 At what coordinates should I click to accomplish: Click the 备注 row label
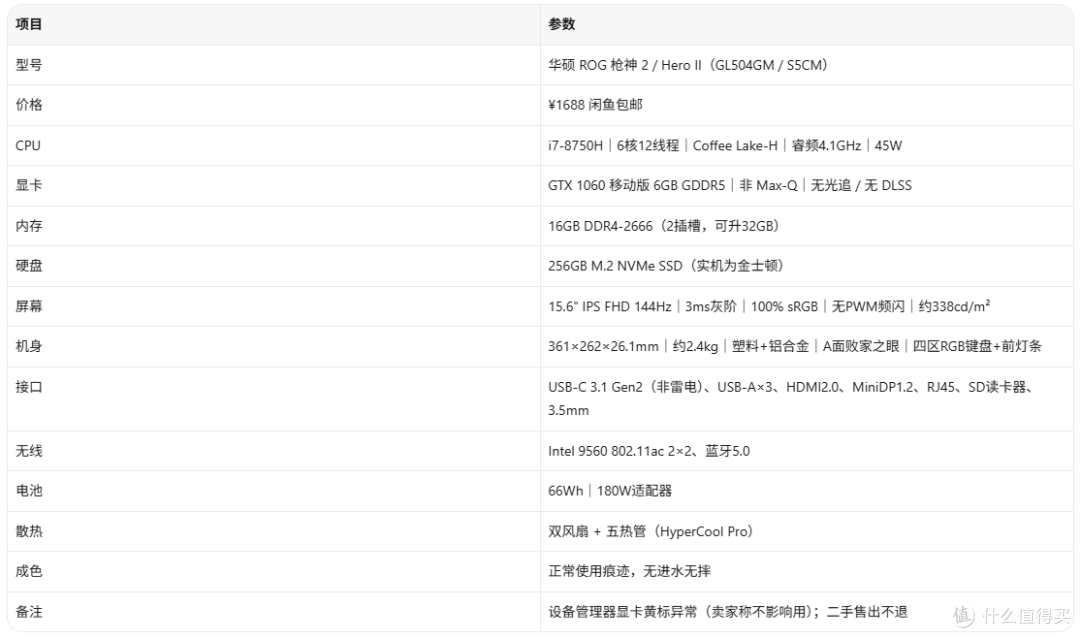pyautogui.click(x=29, y=613)
